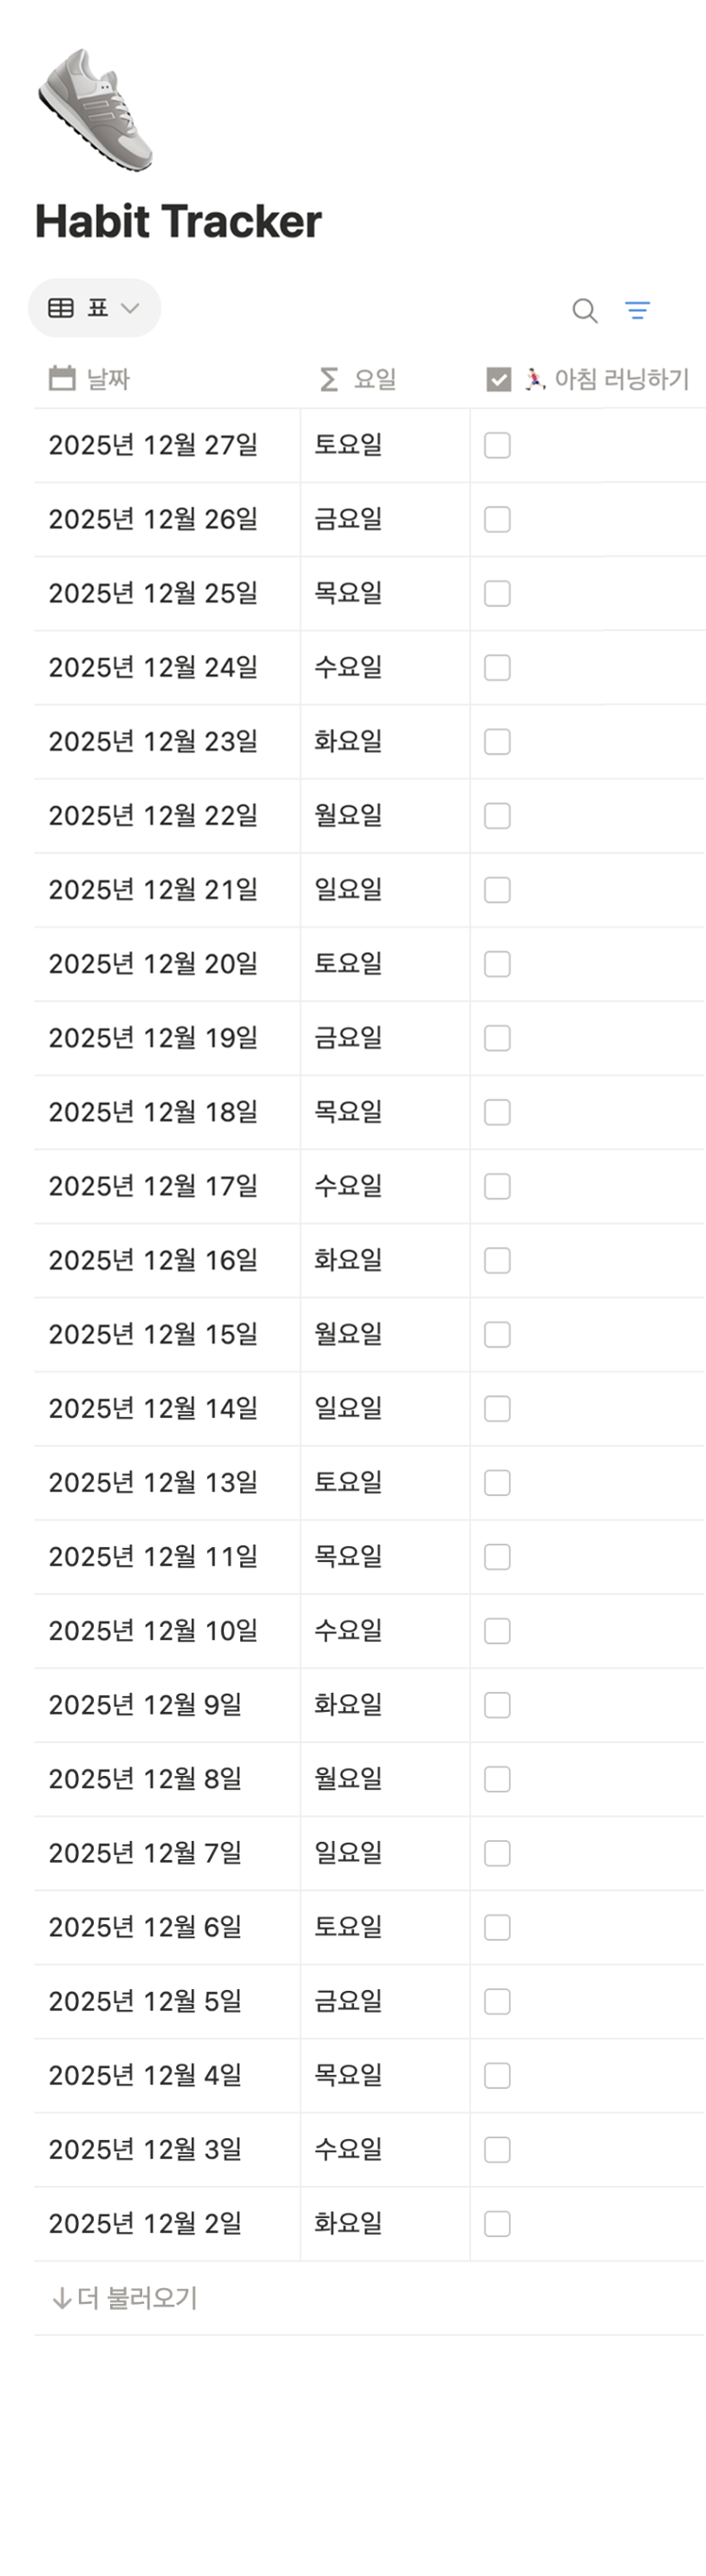Click the checkbox icon in 아침 러닝하기 header
The height and width of the screenshot is (2576, 706).
(x=498, y=379)
